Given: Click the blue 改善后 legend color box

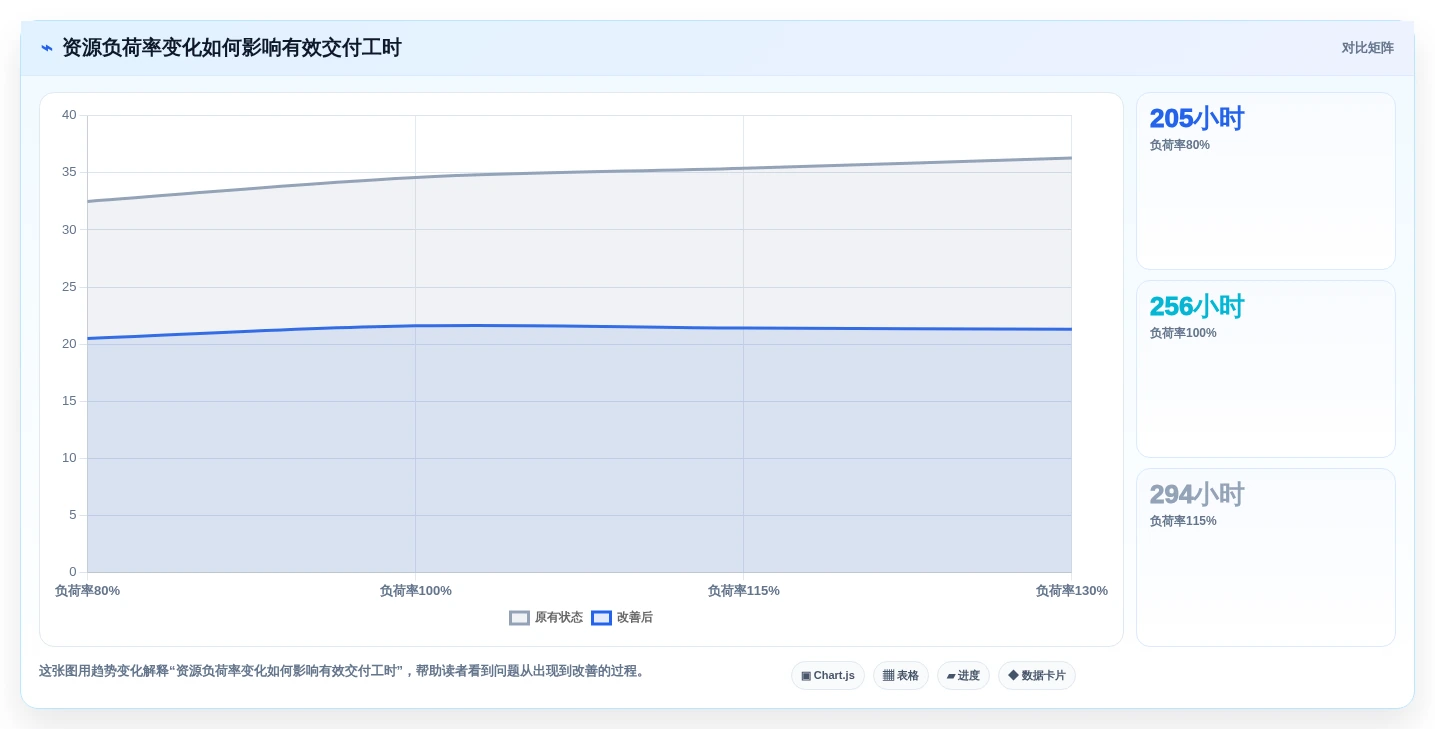Looking at the screenshot, I should point(601,618).
